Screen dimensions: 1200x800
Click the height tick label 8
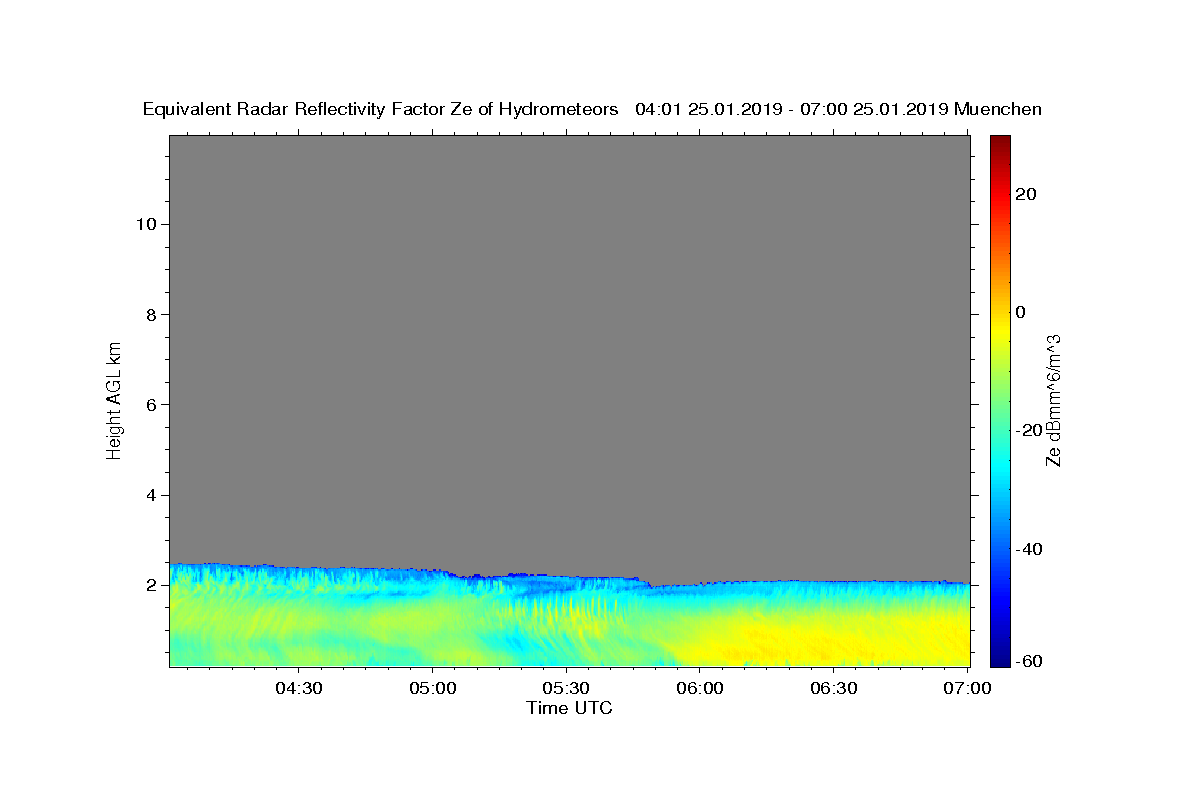click(x=150, y=314)
